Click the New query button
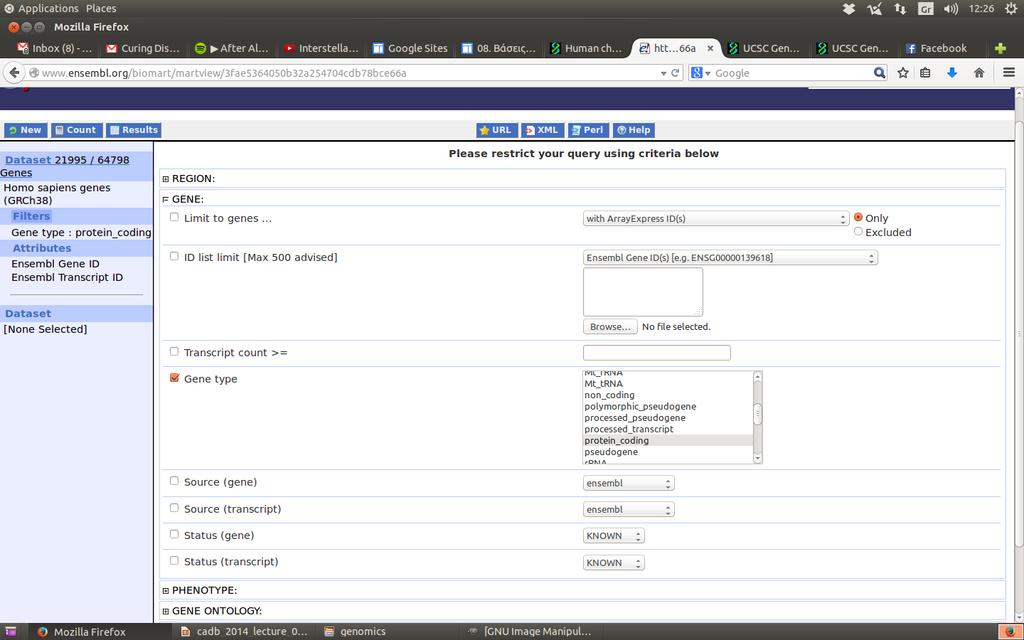The image size is (1024, 640). point(25,130)
